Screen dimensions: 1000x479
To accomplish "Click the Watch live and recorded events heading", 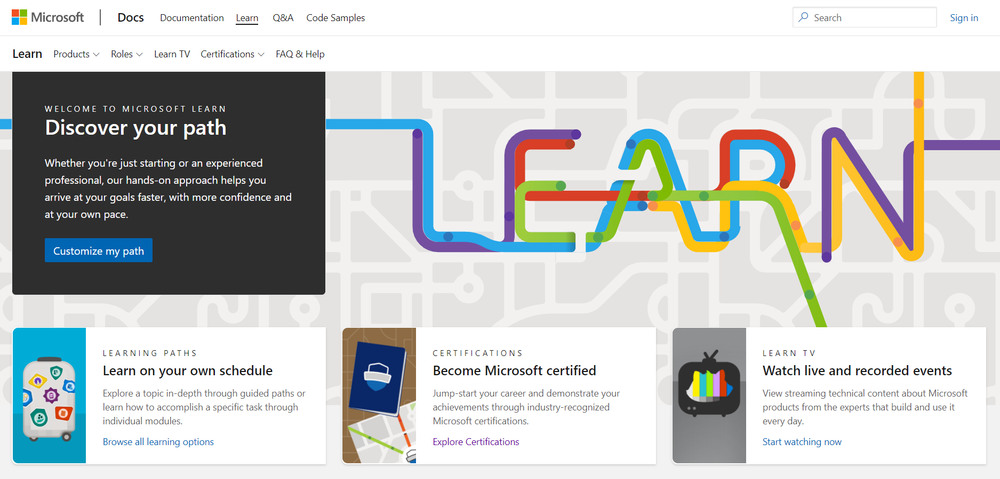I will pyautogui.click(x=857, y=371).
